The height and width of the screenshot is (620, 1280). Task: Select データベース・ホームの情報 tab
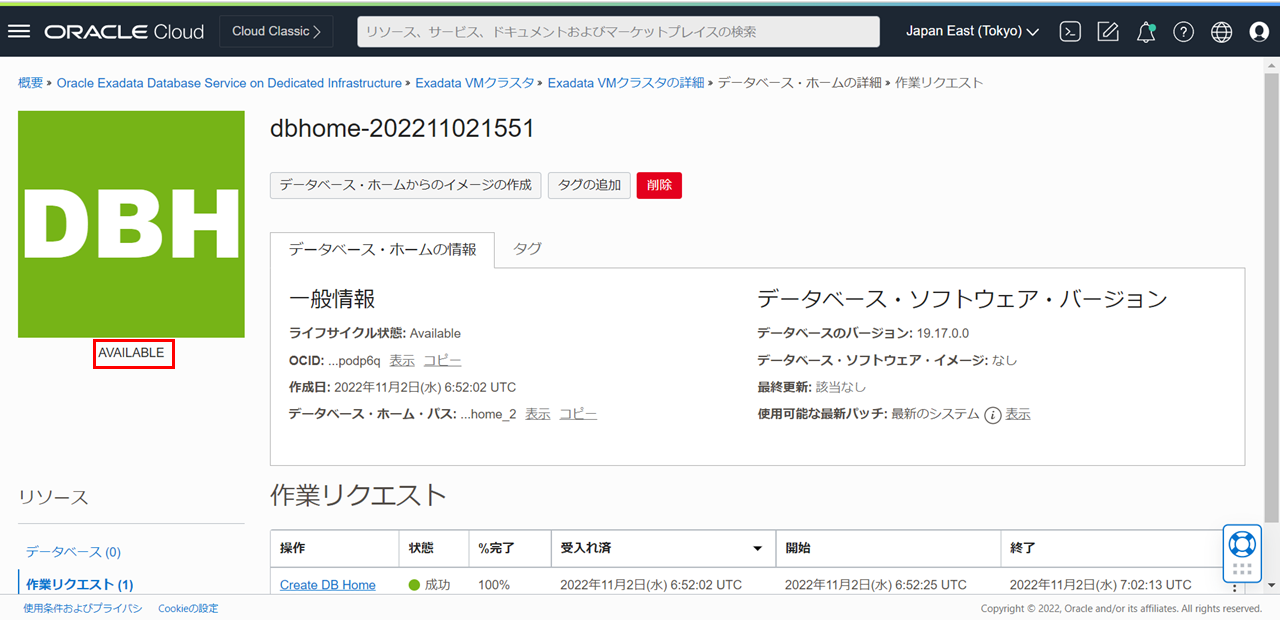(382, 250)
